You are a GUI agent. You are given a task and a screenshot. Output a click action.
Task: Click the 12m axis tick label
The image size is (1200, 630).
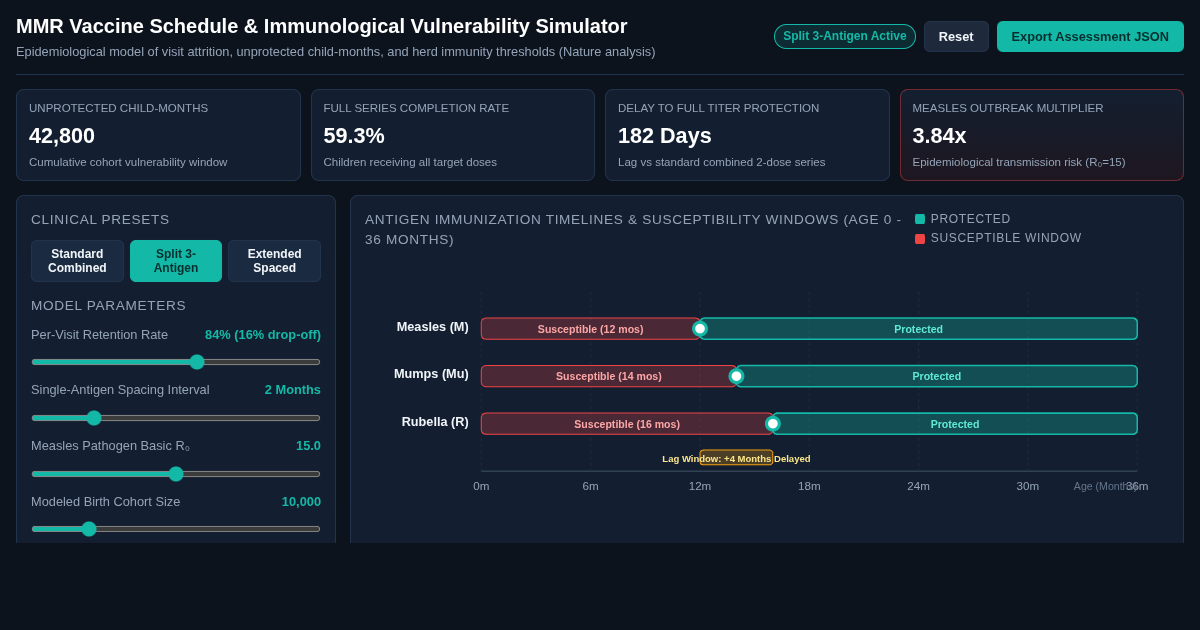(x=700, y=486)
